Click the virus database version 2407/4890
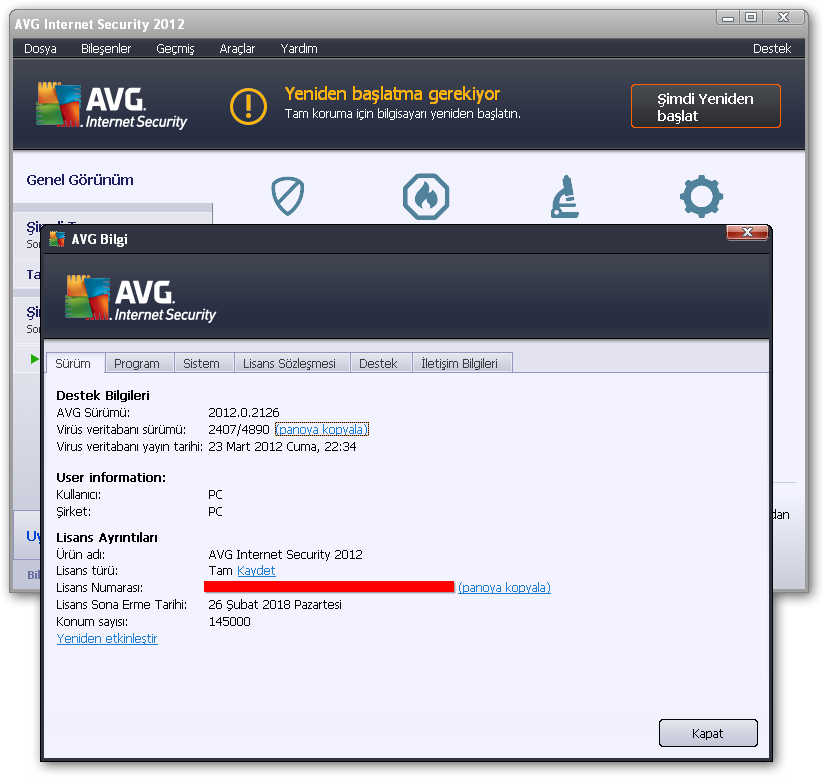This screenshot has width=824, height=777. coord(239,429)
